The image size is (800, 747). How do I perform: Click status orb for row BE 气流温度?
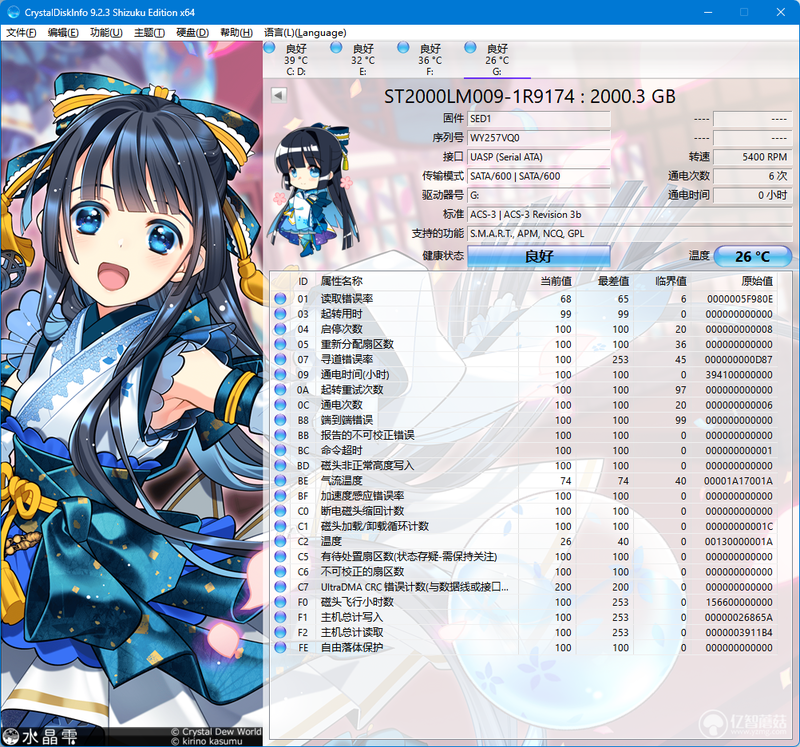pos(280,481)
